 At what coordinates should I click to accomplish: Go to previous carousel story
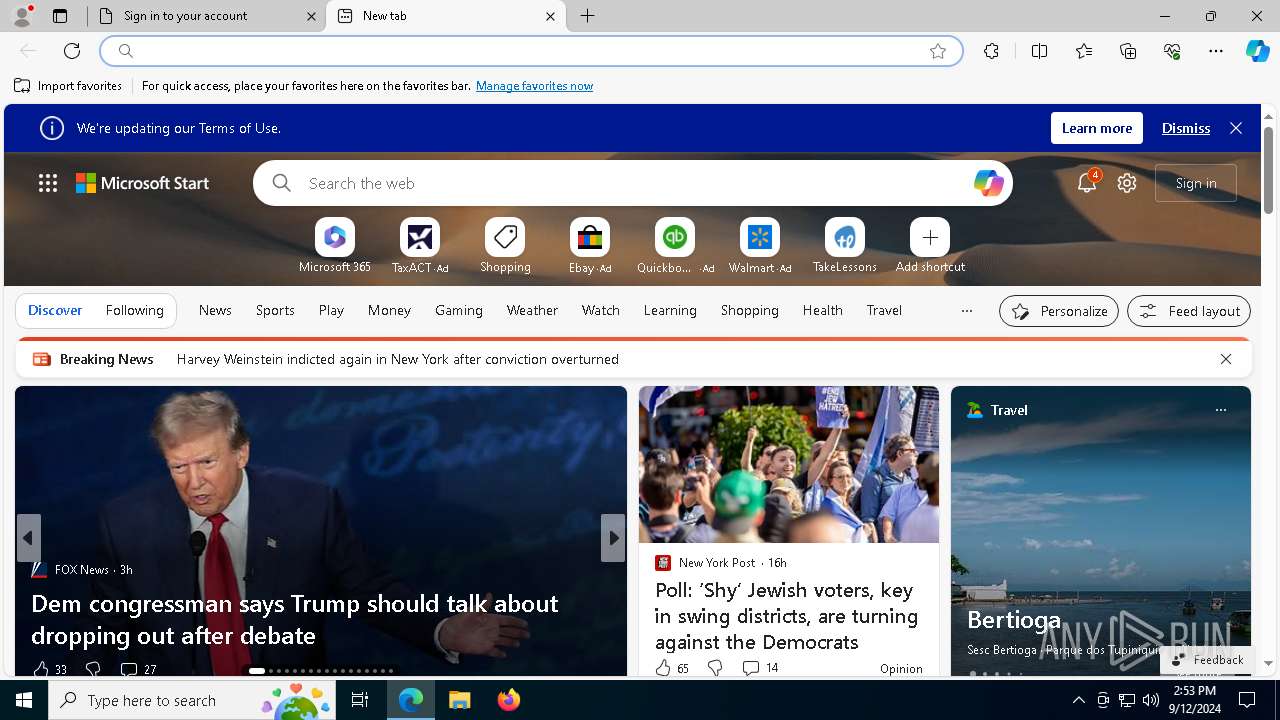[x=28, y=538]
